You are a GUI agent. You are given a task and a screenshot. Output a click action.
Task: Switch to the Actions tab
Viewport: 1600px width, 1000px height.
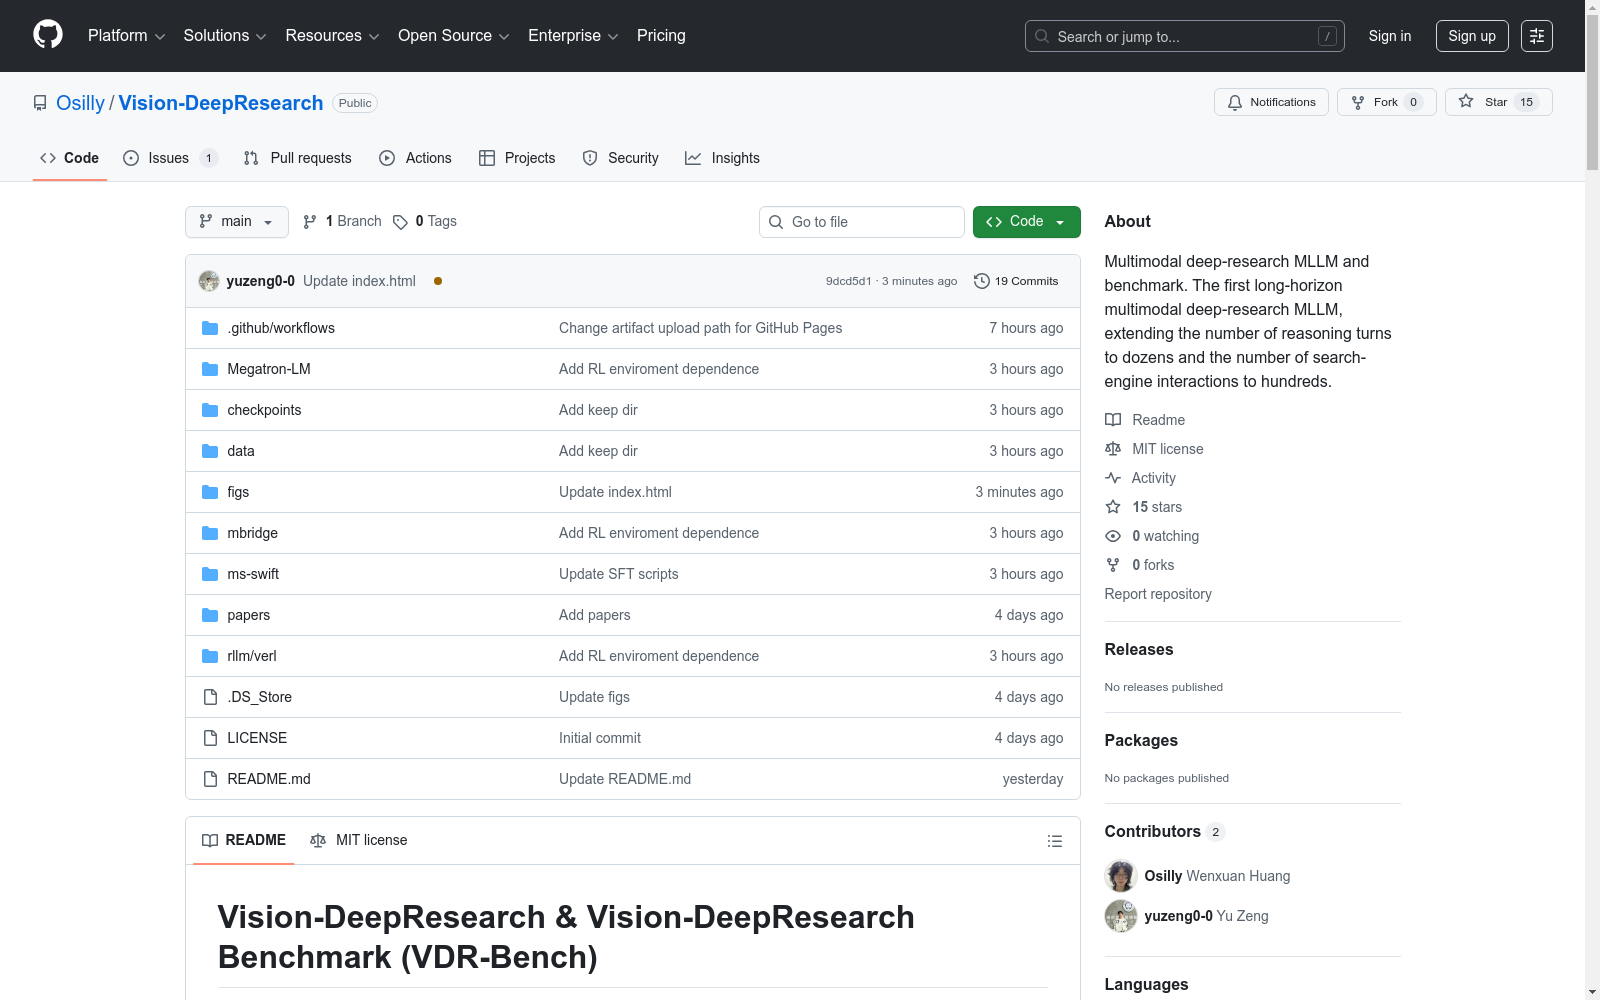pyautogui.click(x=416, y=158)
